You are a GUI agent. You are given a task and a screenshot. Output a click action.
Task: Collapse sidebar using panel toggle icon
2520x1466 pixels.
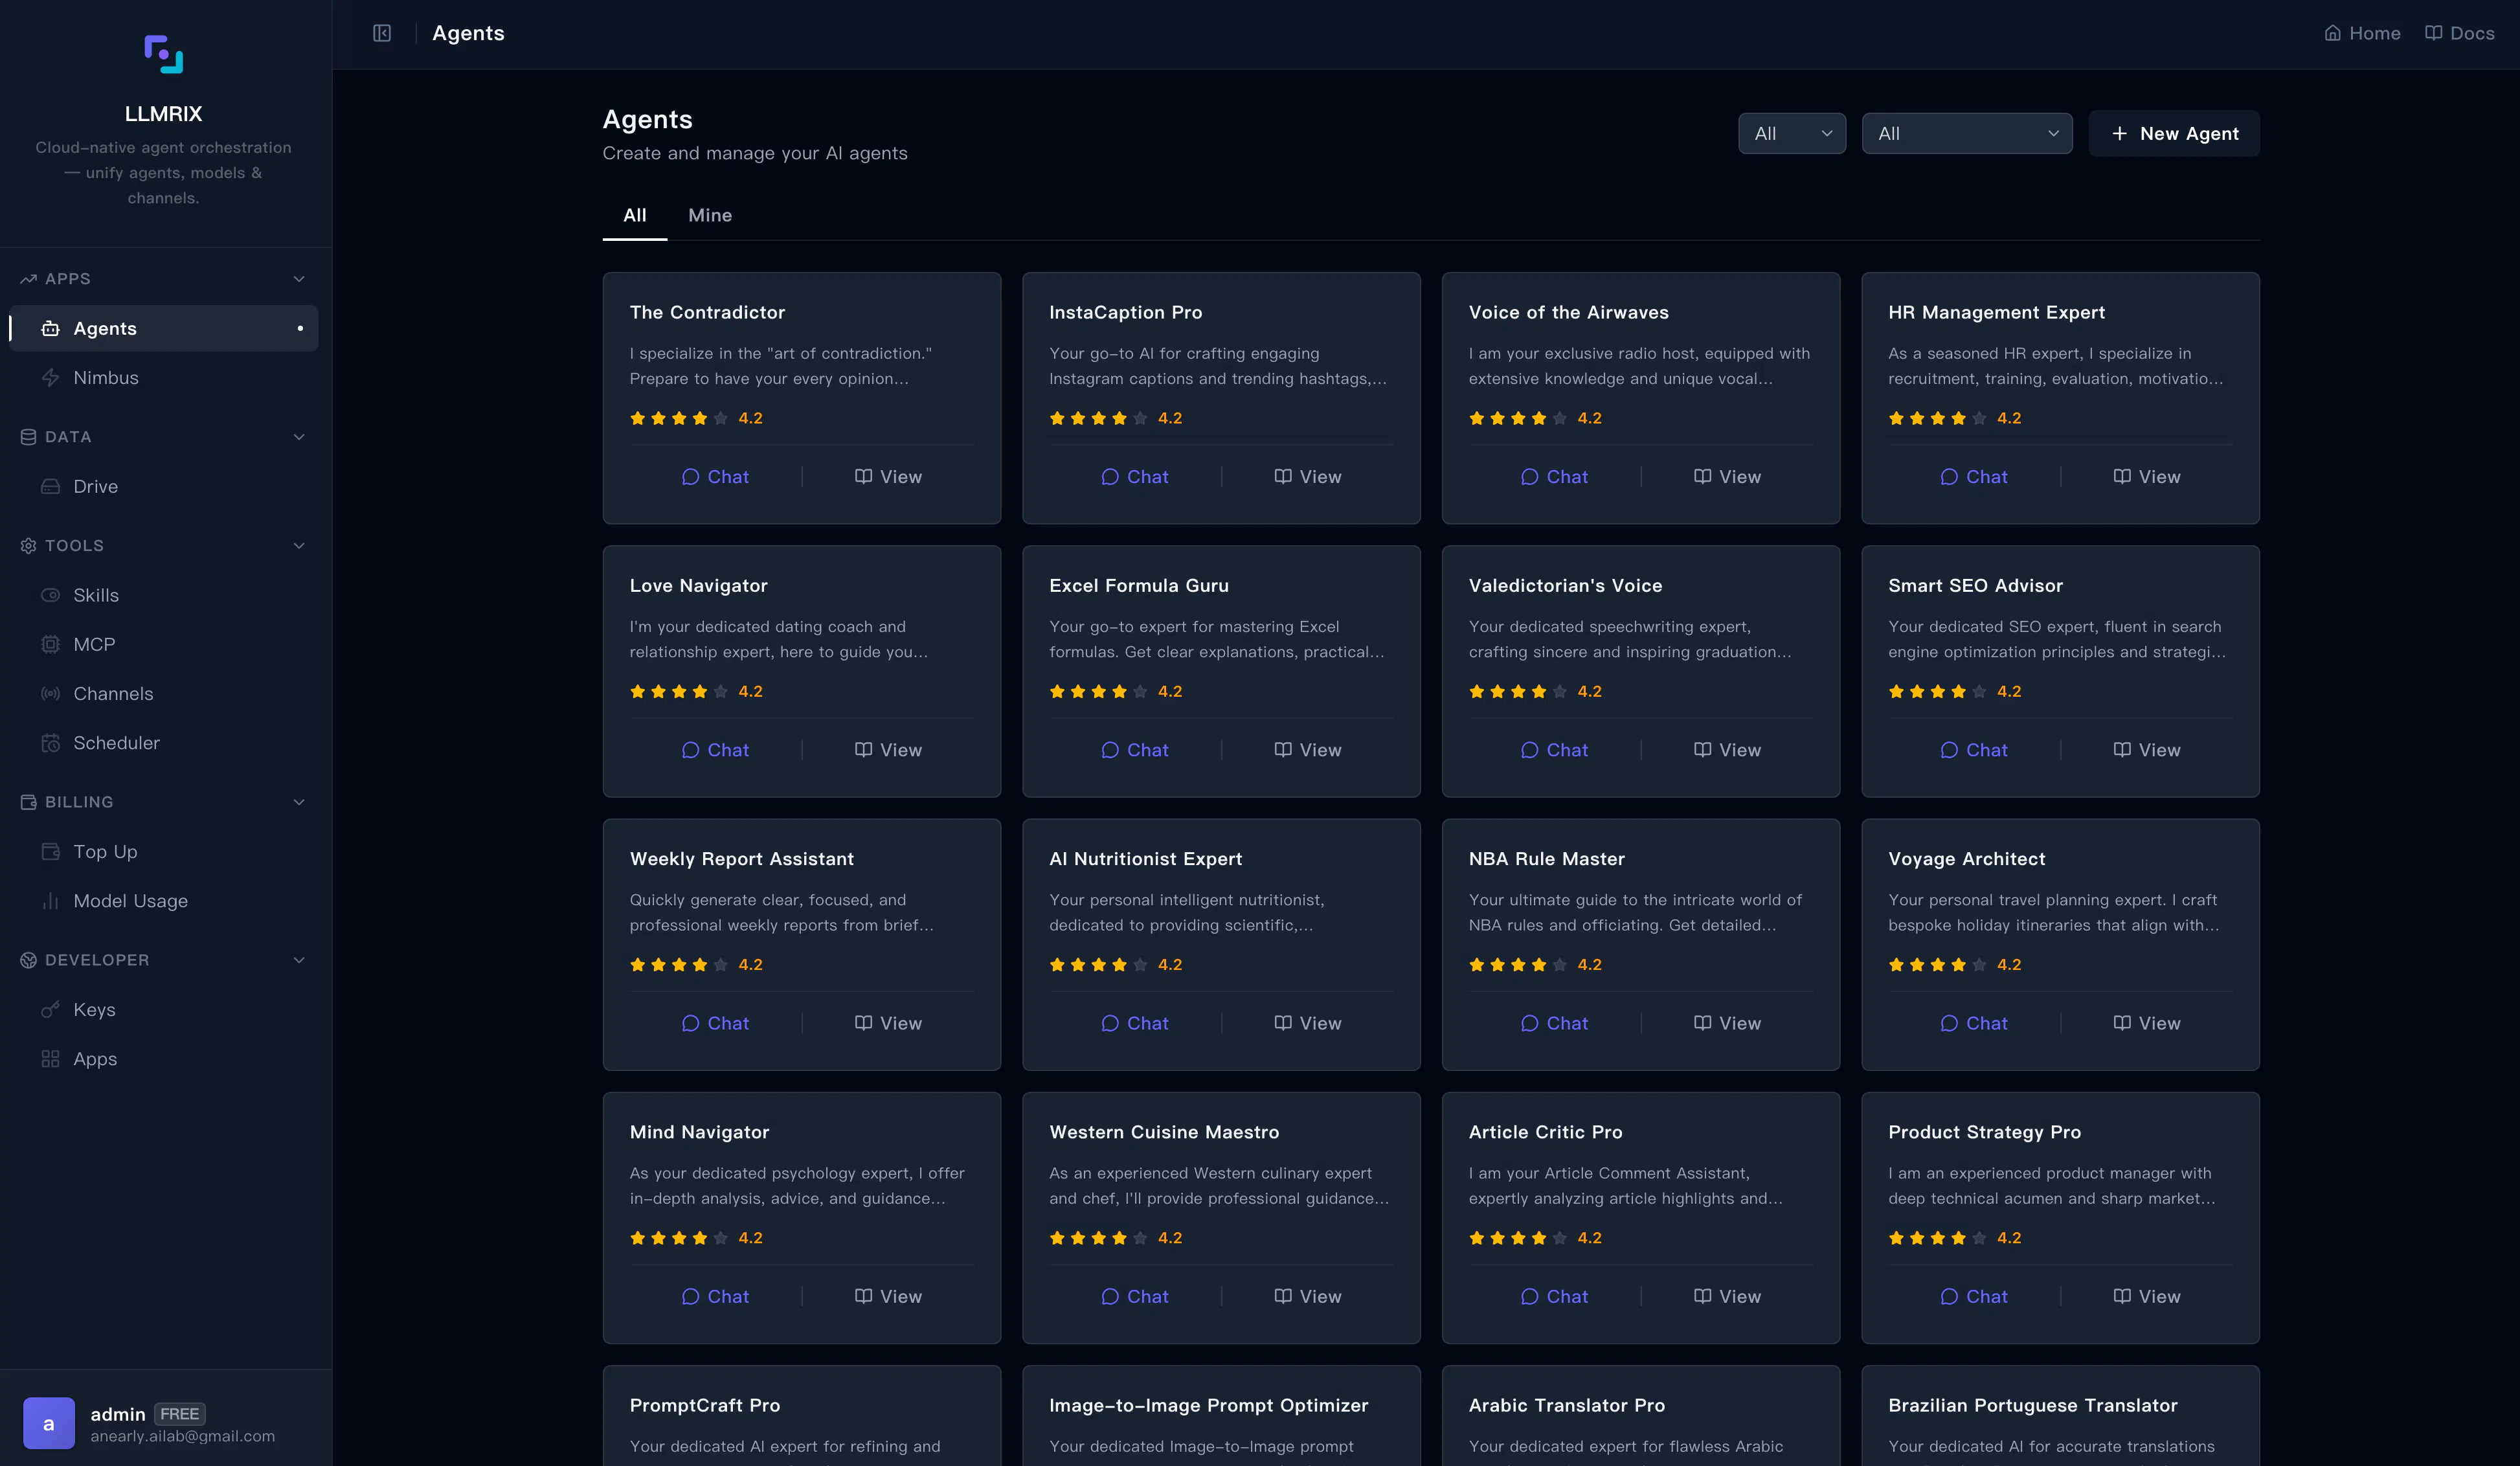tap(382, 33)
